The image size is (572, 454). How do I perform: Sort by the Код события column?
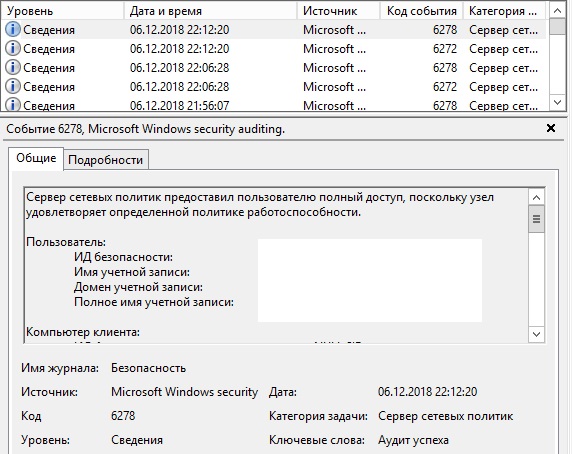point(422,11)
